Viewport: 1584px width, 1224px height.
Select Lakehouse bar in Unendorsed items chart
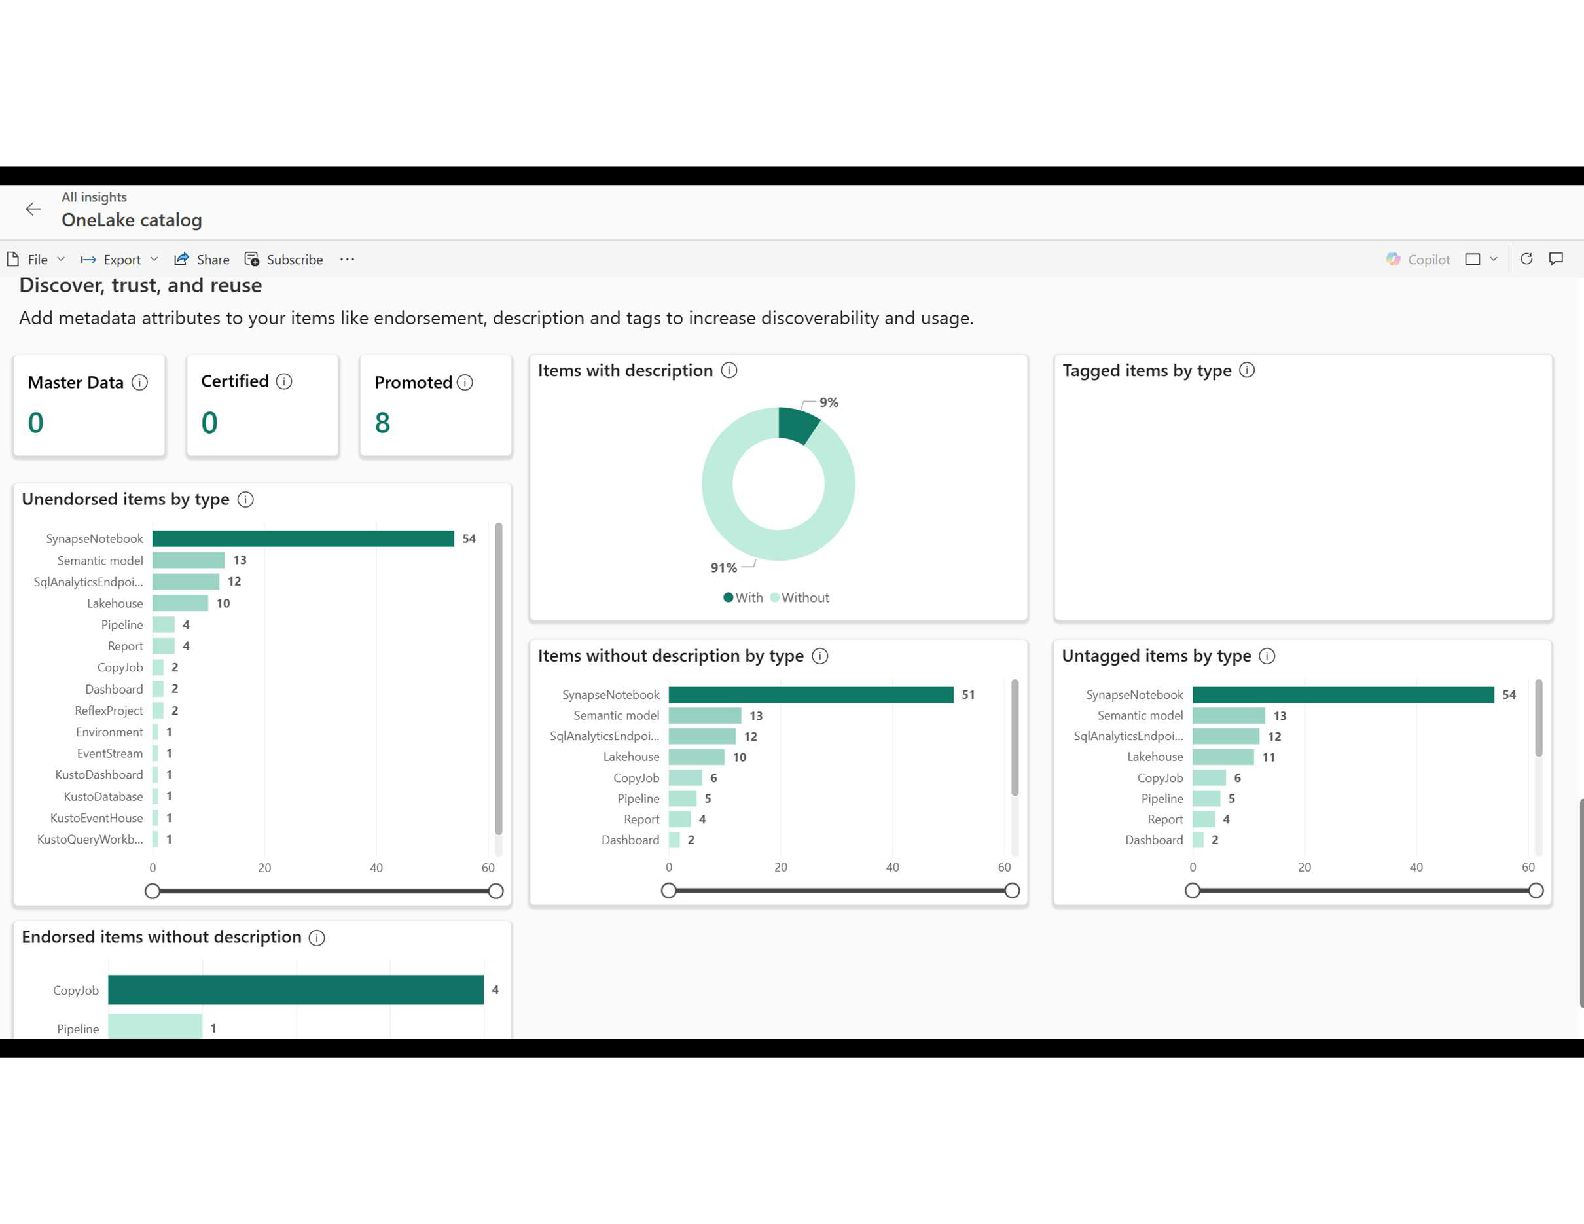[x=180, y=603]
